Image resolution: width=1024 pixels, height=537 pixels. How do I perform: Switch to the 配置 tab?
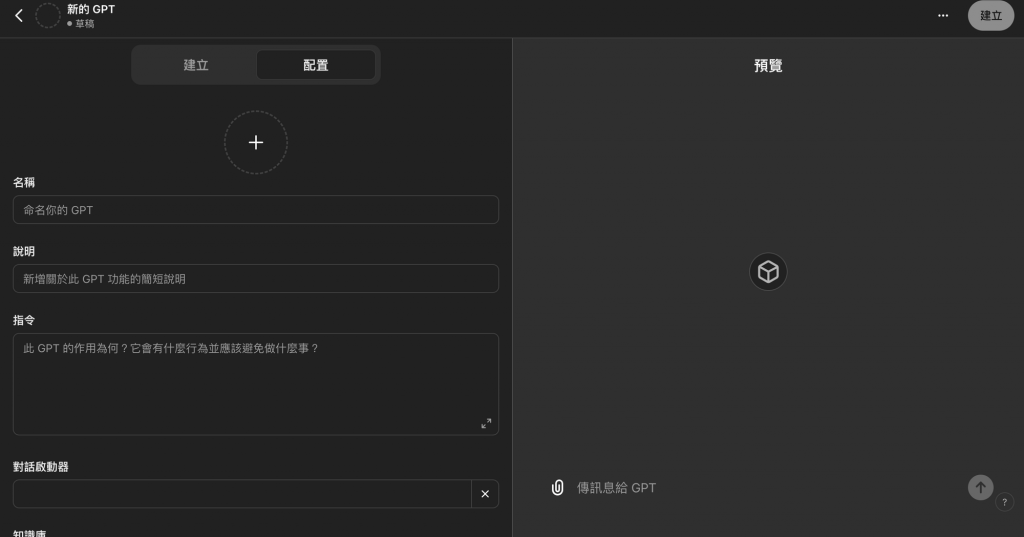click(x=315, y=65)
